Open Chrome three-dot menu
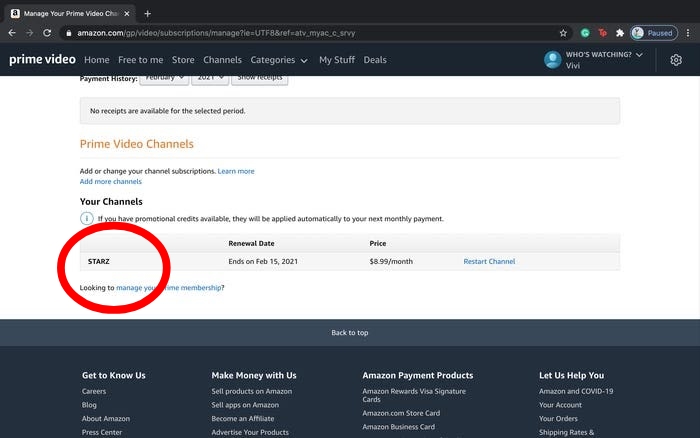The width and height of the screenshot is (700, 438). click(688, 33)
